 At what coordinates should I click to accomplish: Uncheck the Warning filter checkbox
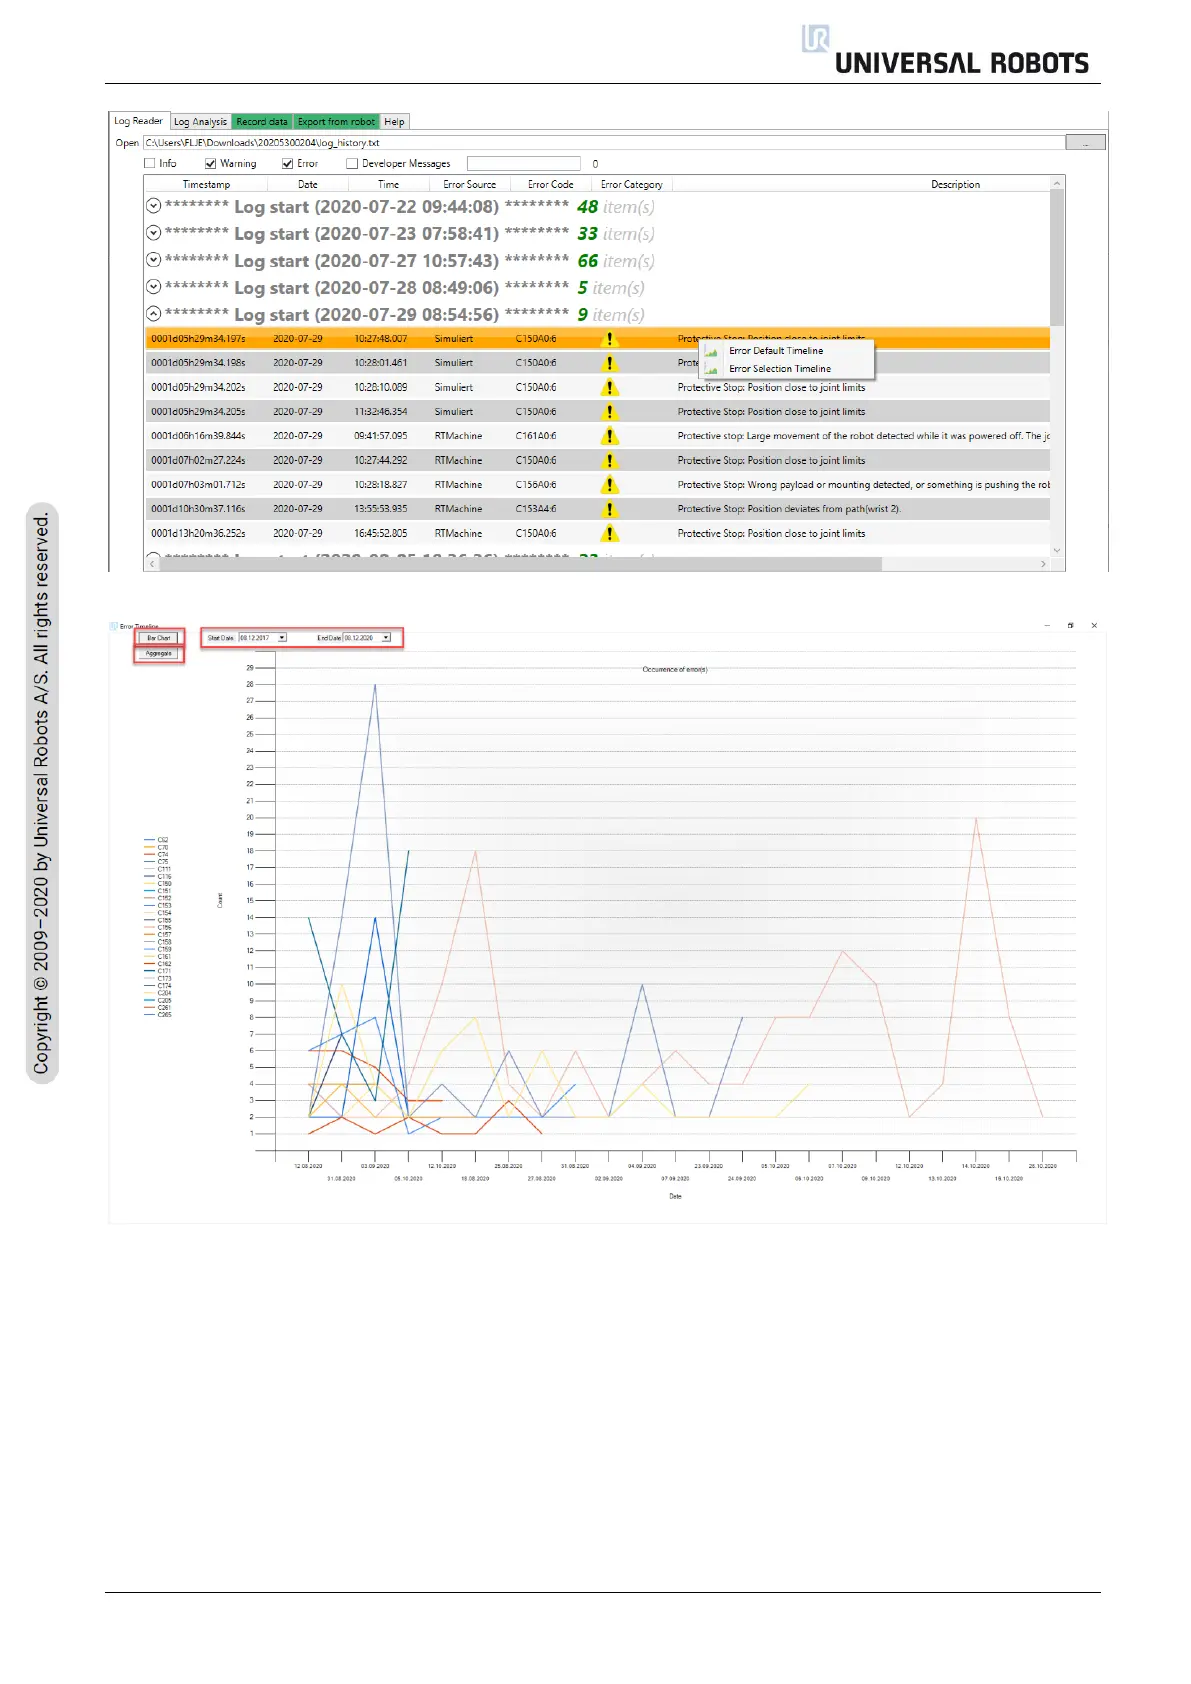[211, 164]
